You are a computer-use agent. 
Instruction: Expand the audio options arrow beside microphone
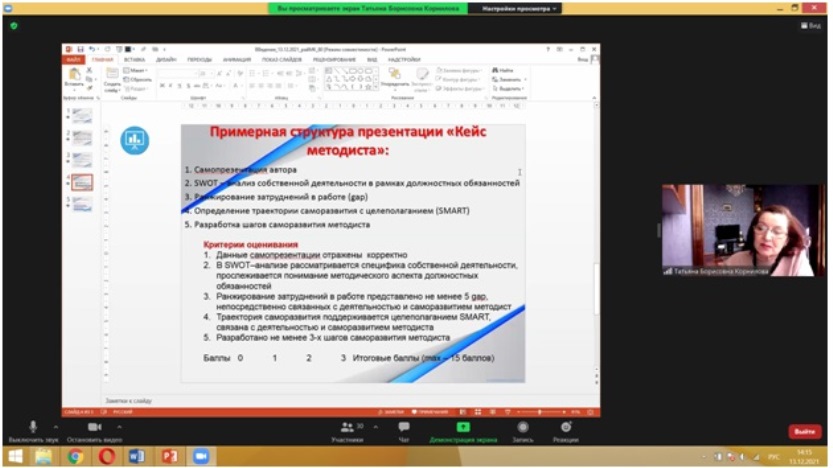coord(58,424)
